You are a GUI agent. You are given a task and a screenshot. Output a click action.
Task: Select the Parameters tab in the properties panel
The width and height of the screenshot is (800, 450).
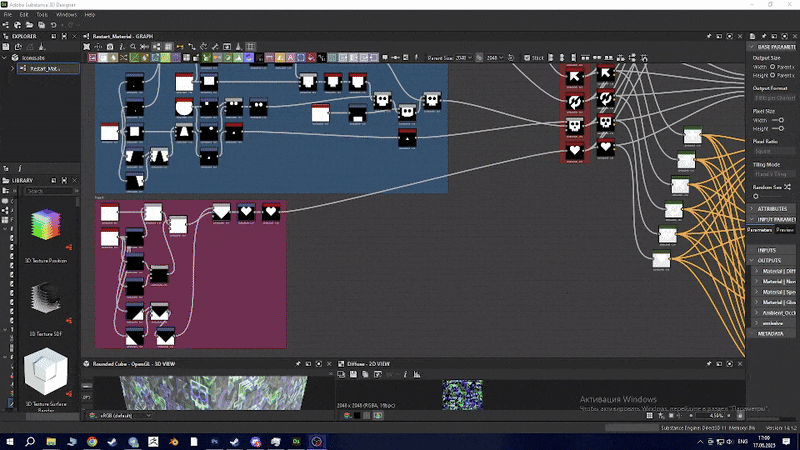click(x=760, y=230)
